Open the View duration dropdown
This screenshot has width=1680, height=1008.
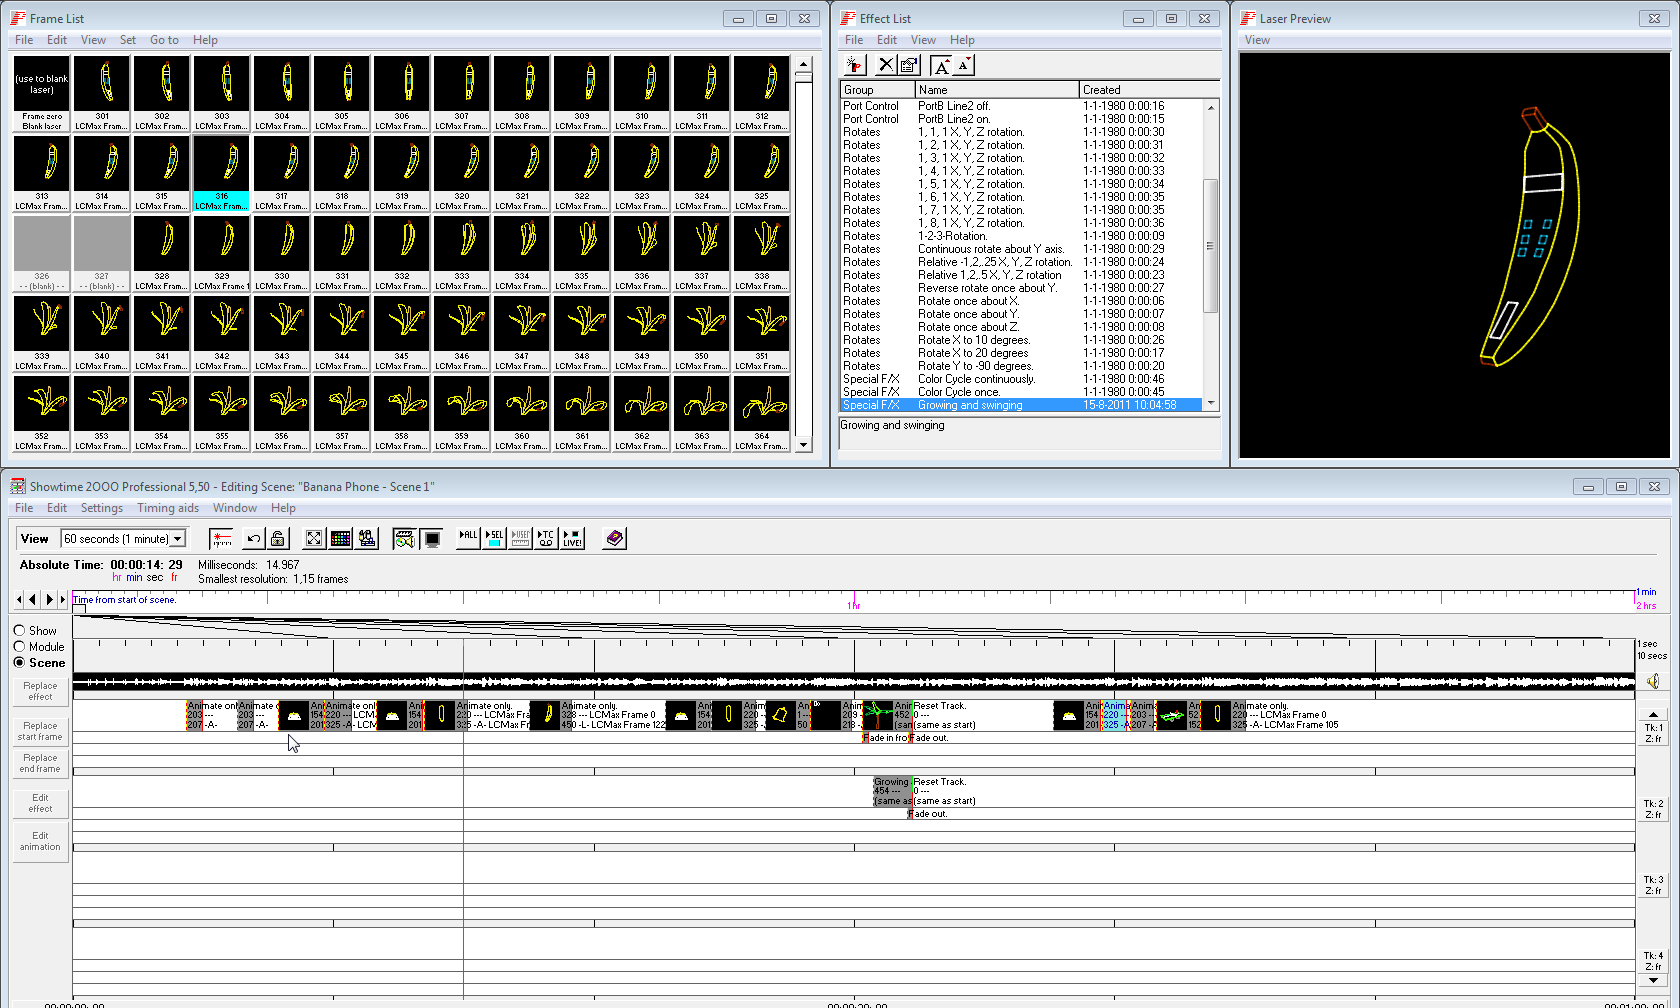tap(178, 539)
